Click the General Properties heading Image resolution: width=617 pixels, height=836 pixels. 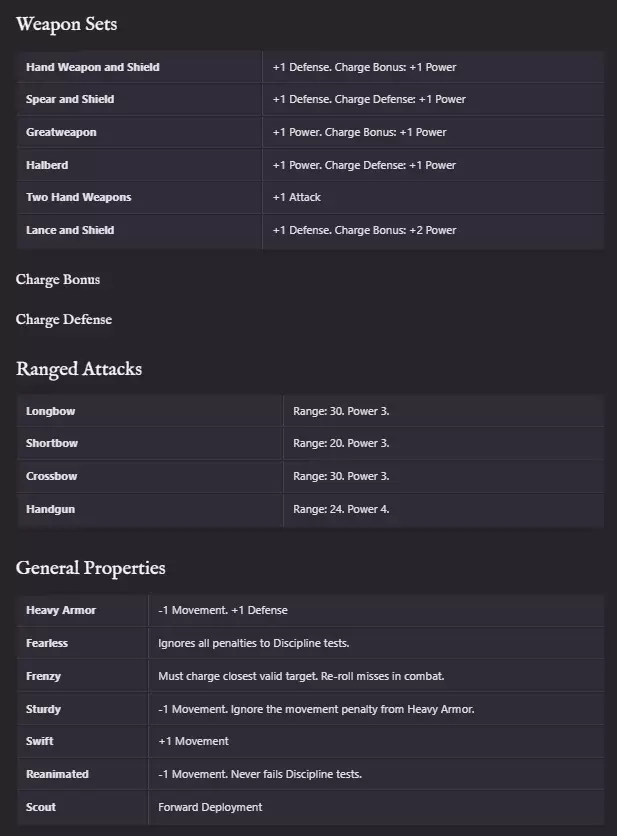[x=91, y=568]
